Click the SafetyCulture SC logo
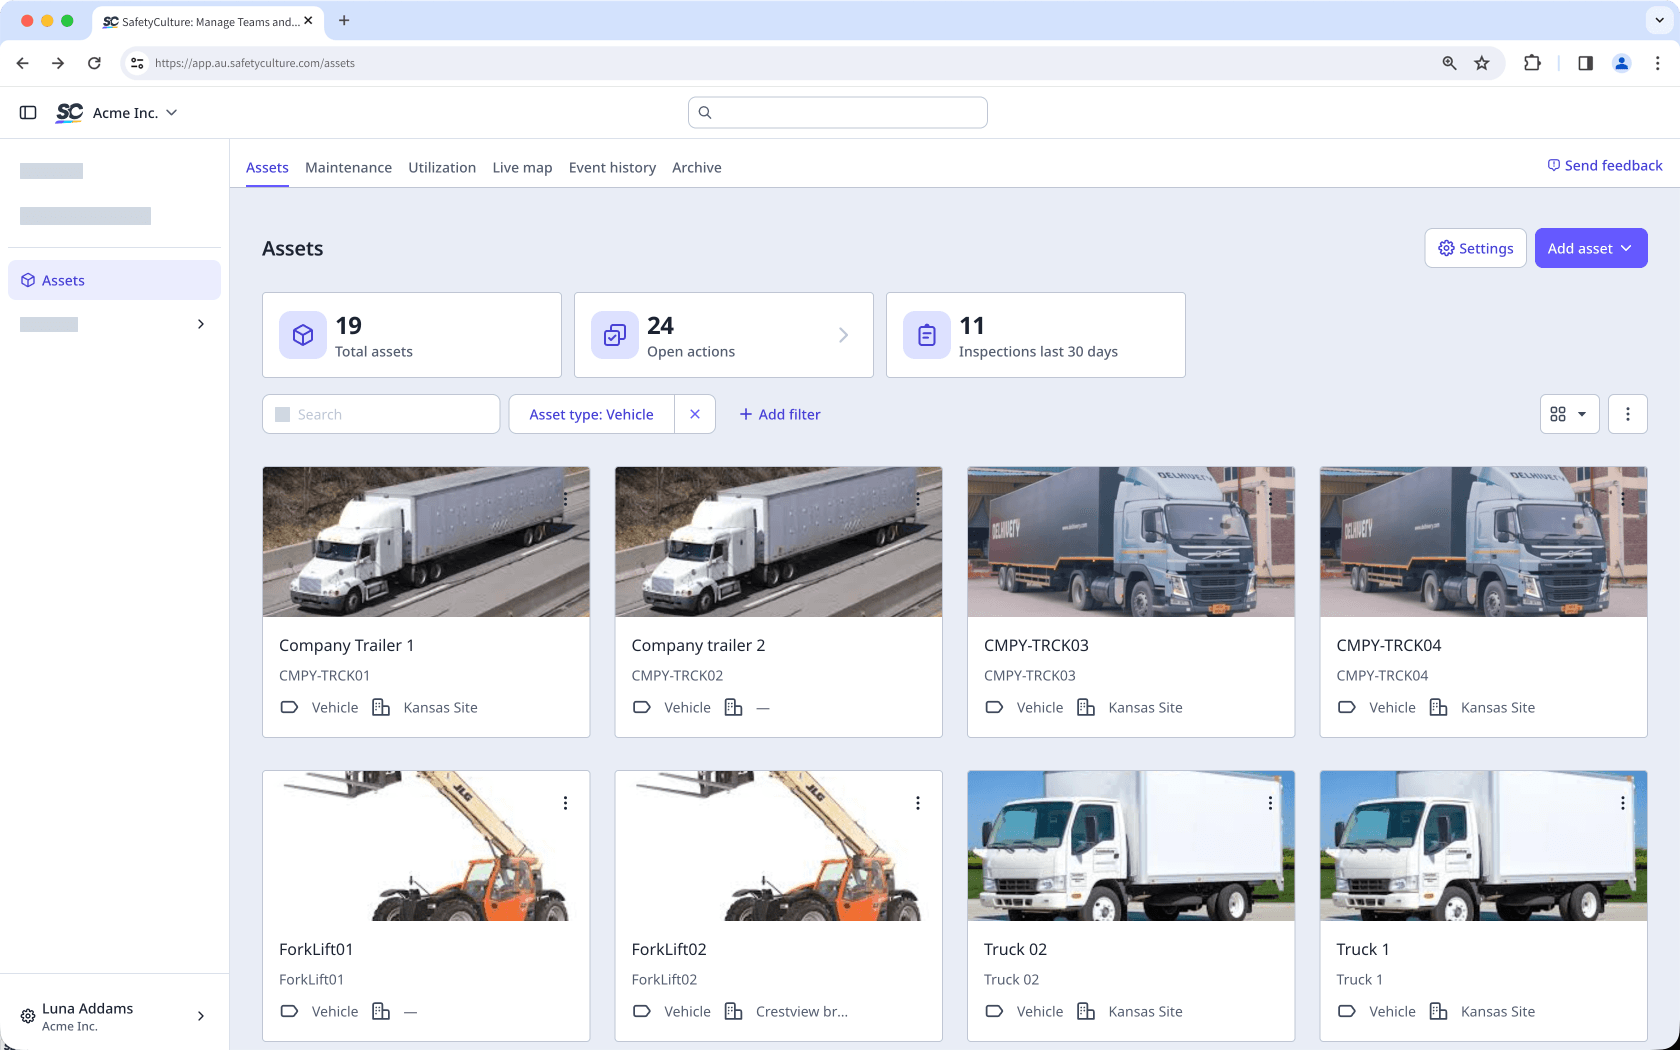1680x1050 pixels. point(69,113)
